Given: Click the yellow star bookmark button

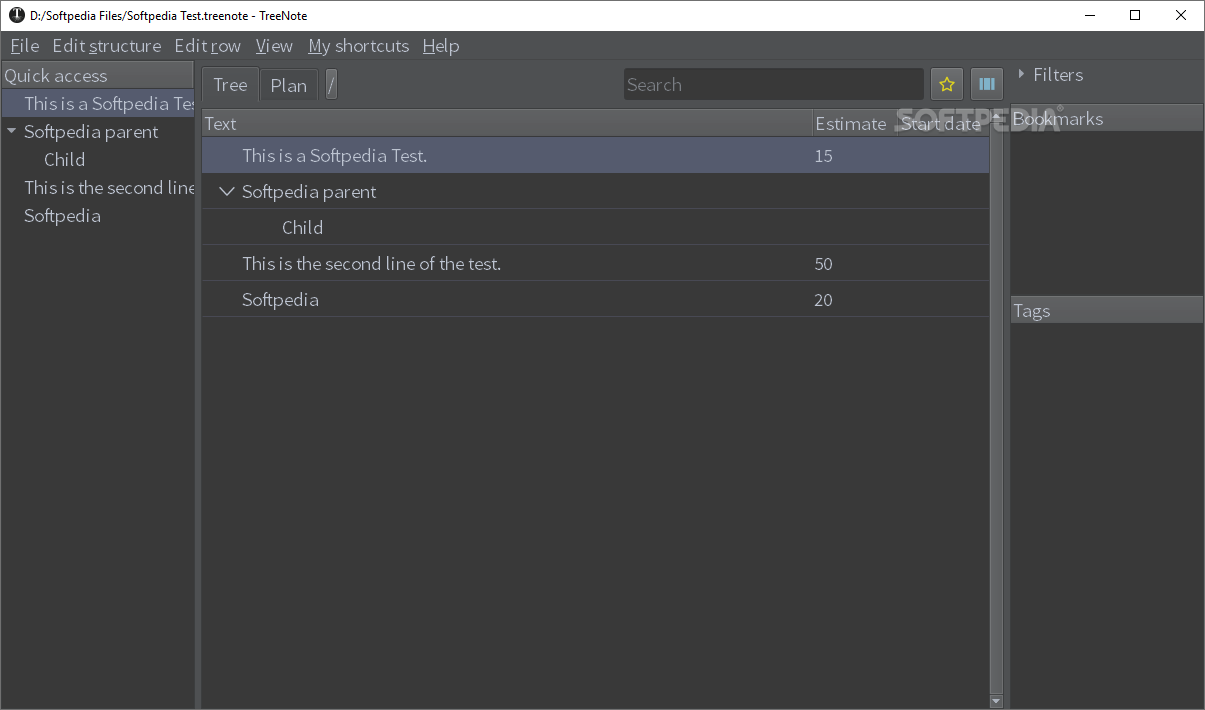Looking at the screenshot, I should pos(947,85).
